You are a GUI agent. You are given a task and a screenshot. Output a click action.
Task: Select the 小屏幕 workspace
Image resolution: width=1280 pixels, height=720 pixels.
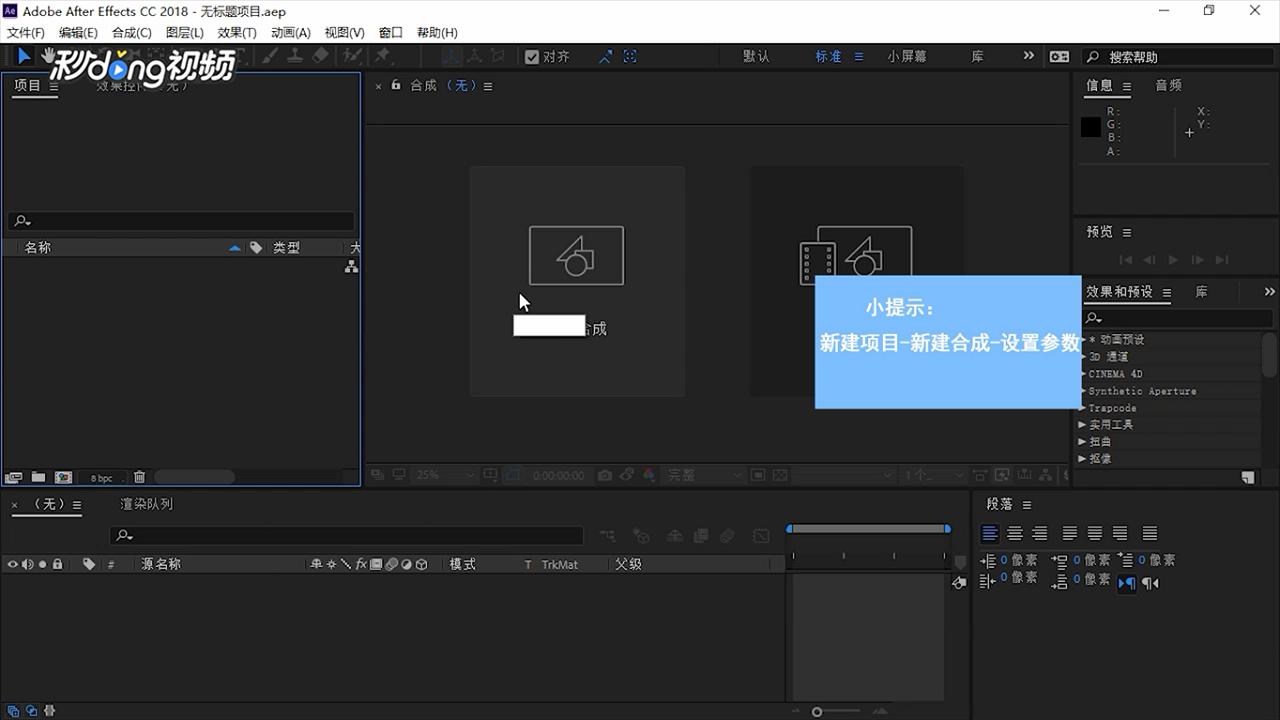click(907, 57)
